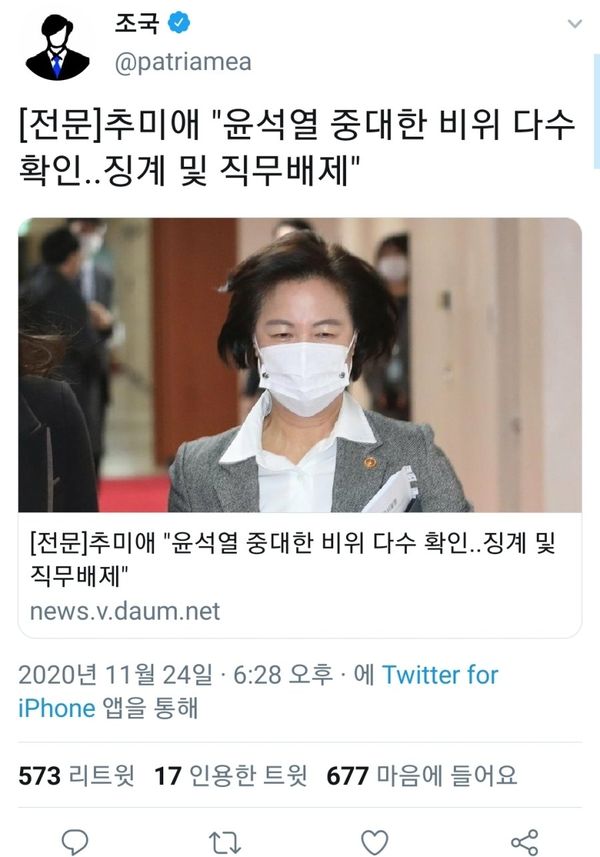The width and height of the screenshot is (600, 857).
Task: View the 17 인용한 트윗 list
Action: pyautogui.click(x=231, y=776)
